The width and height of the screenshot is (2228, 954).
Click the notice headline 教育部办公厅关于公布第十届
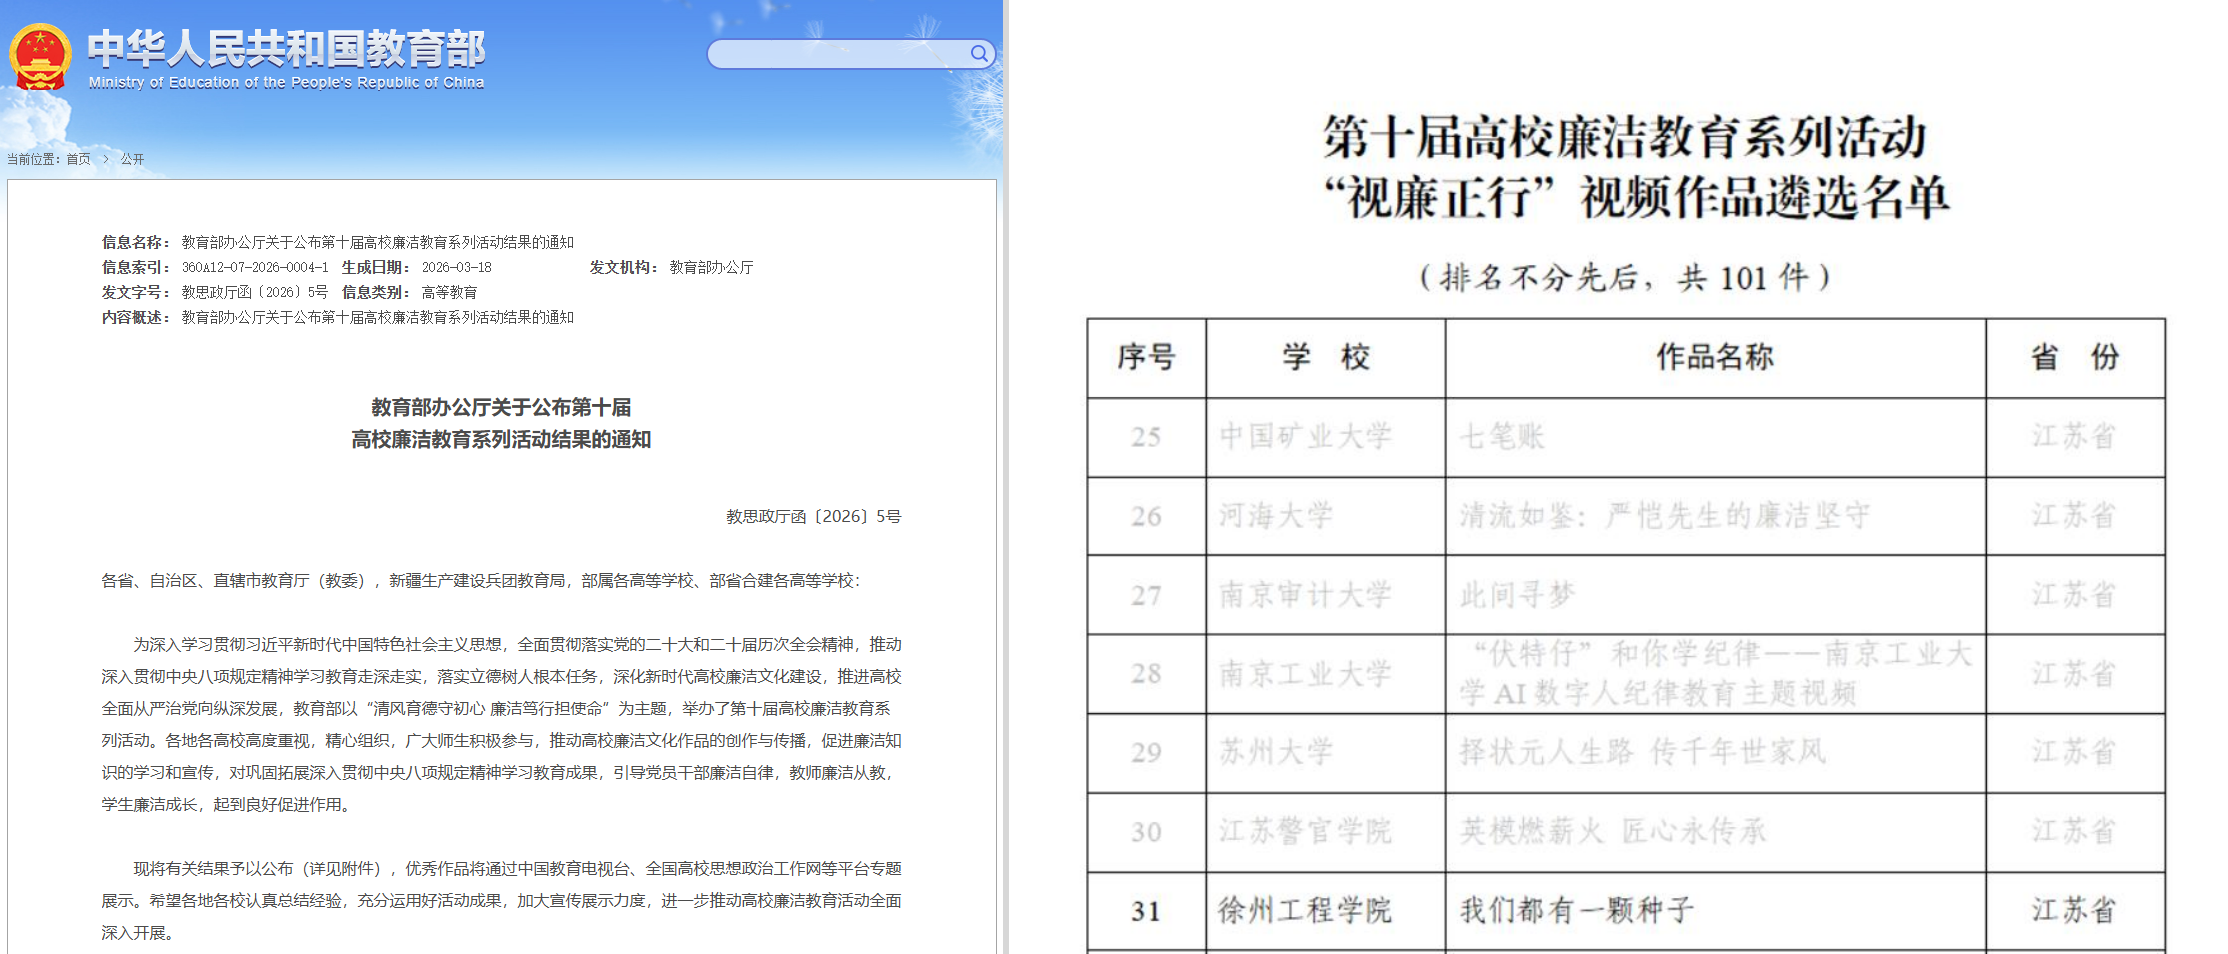tap(501, 408)
